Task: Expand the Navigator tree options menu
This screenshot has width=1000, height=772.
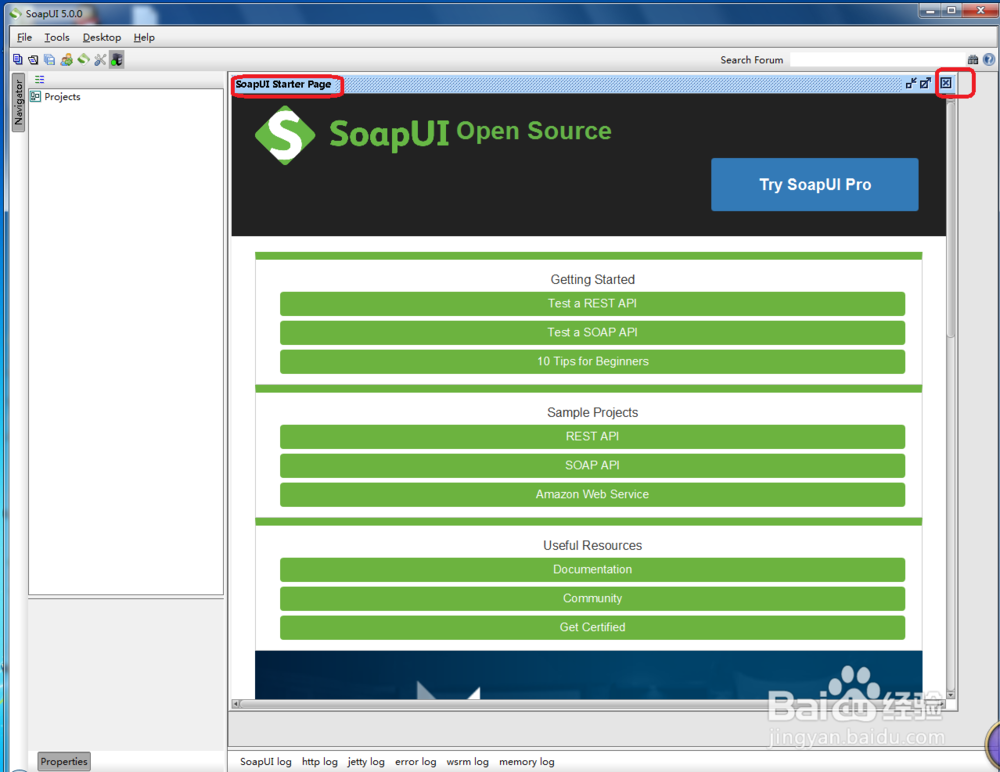Action: tap(38, 79)
